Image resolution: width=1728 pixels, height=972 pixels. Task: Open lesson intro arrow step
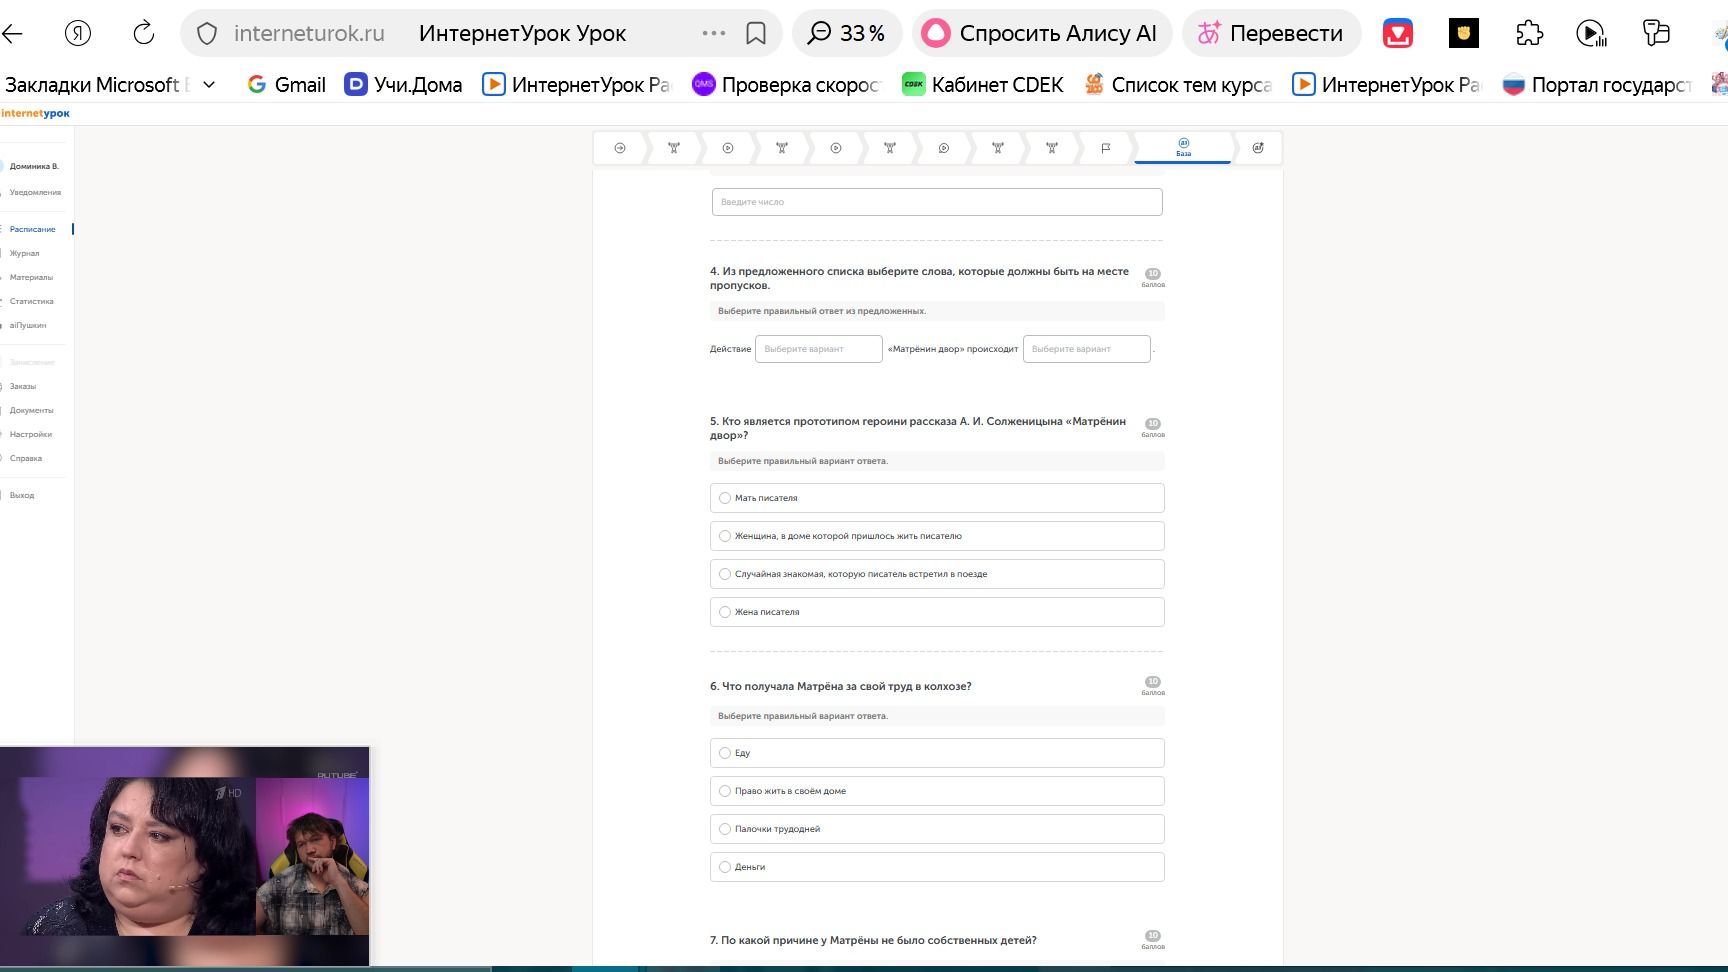pos(620,148)
